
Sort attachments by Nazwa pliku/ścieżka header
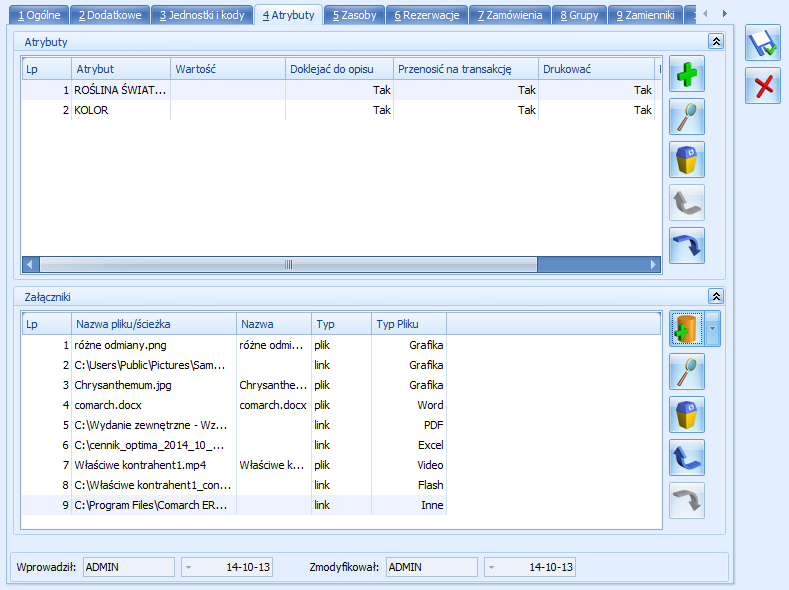154,324
